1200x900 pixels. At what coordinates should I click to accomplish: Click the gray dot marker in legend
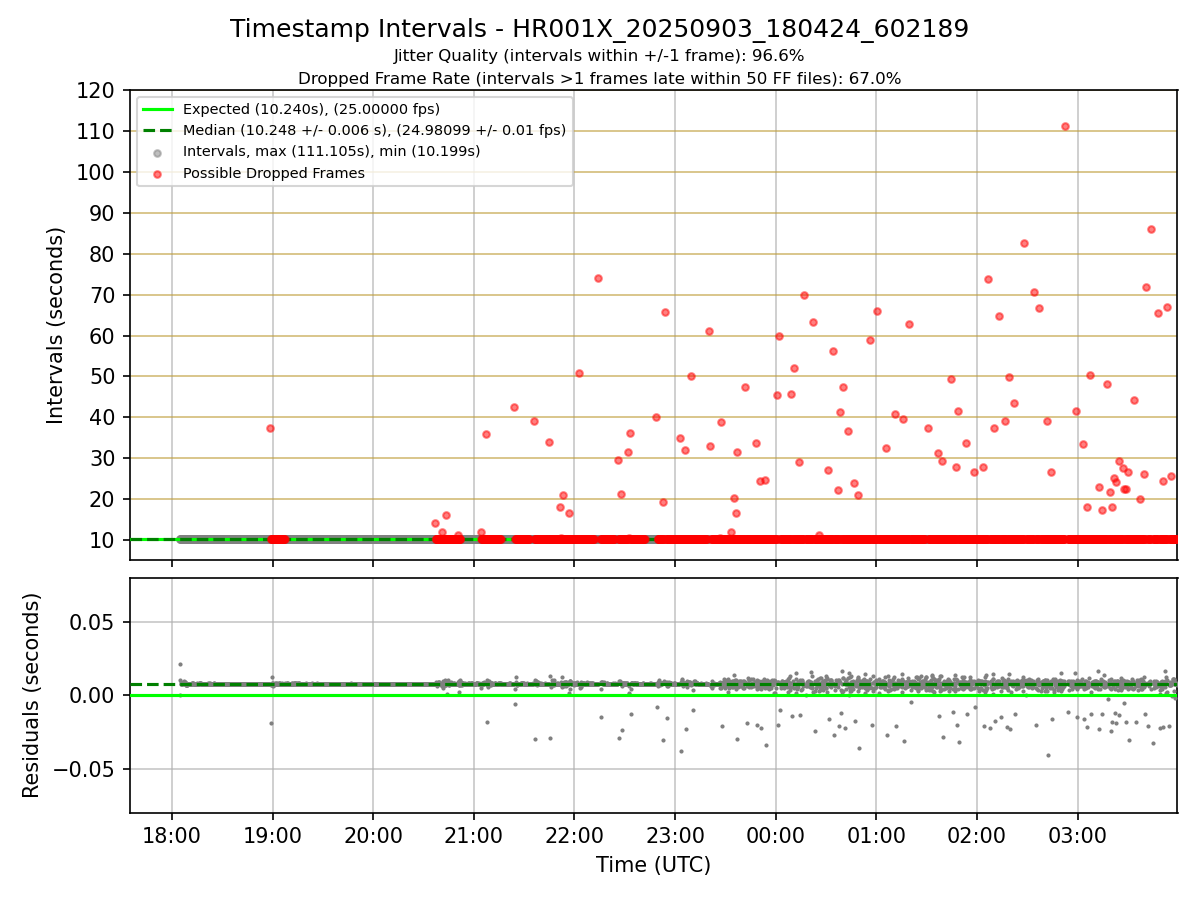tap(158, 152)
